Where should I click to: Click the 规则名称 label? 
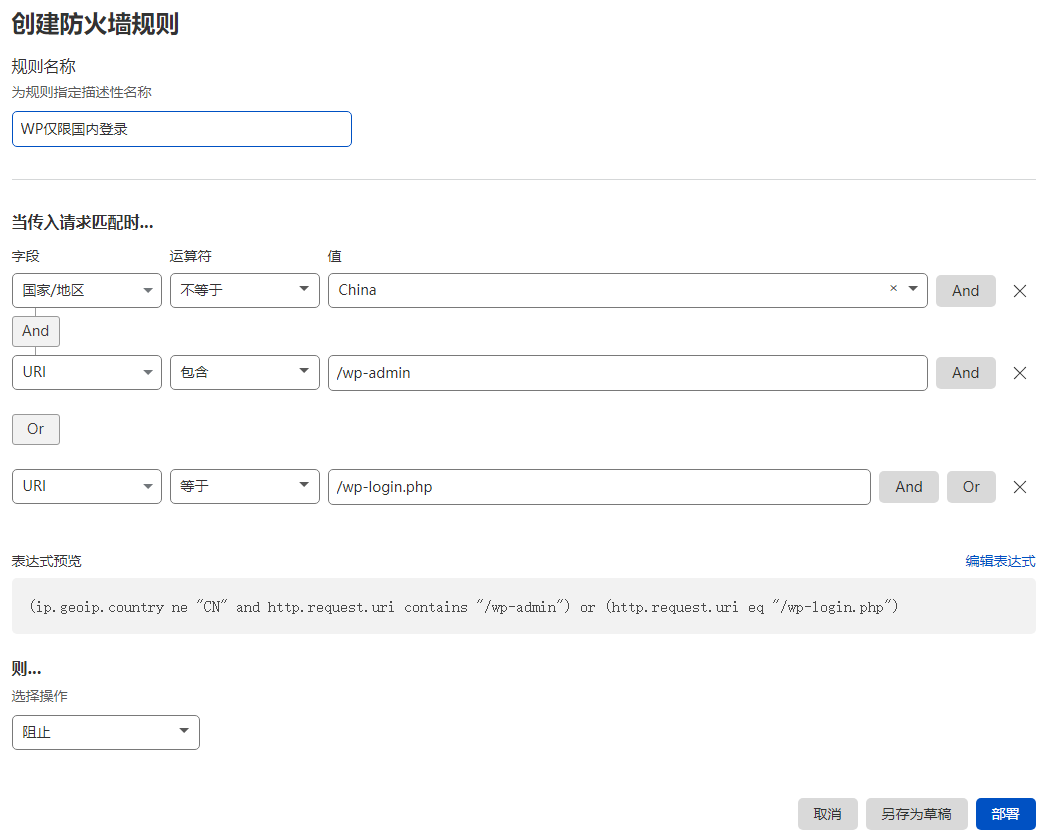click(x=43, y=66)
